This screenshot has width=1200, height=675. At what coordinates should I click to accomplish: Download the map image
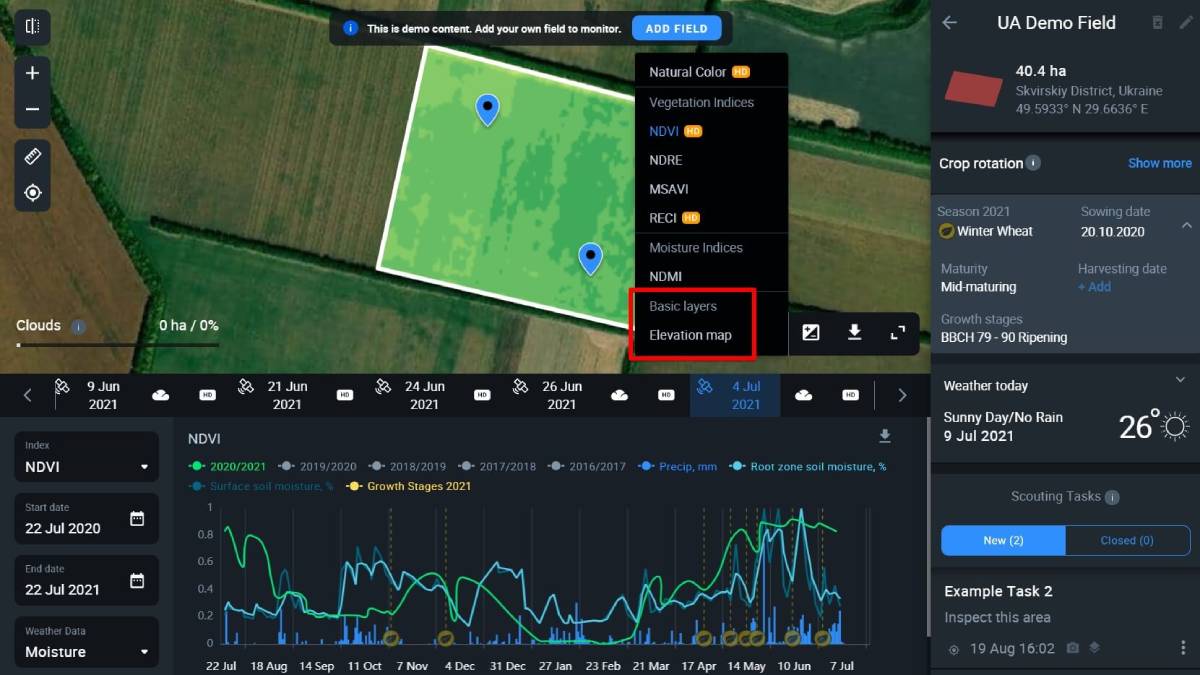[855, 333]
